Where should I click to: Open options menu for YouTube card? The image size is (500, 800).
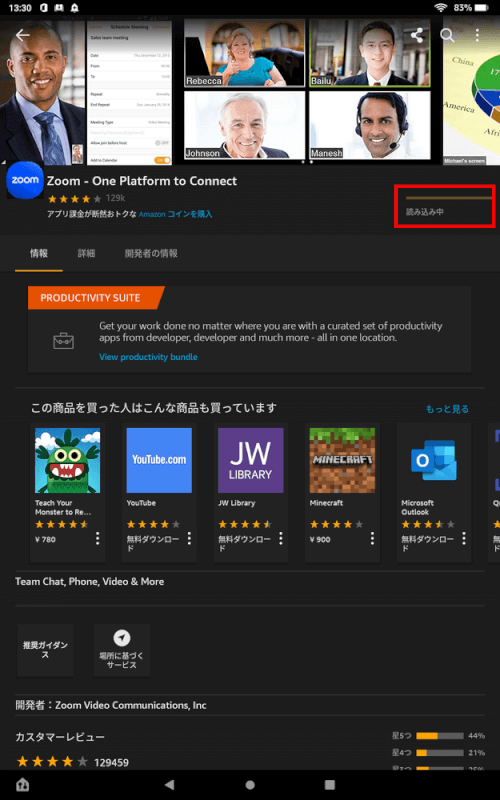point(189,538)
